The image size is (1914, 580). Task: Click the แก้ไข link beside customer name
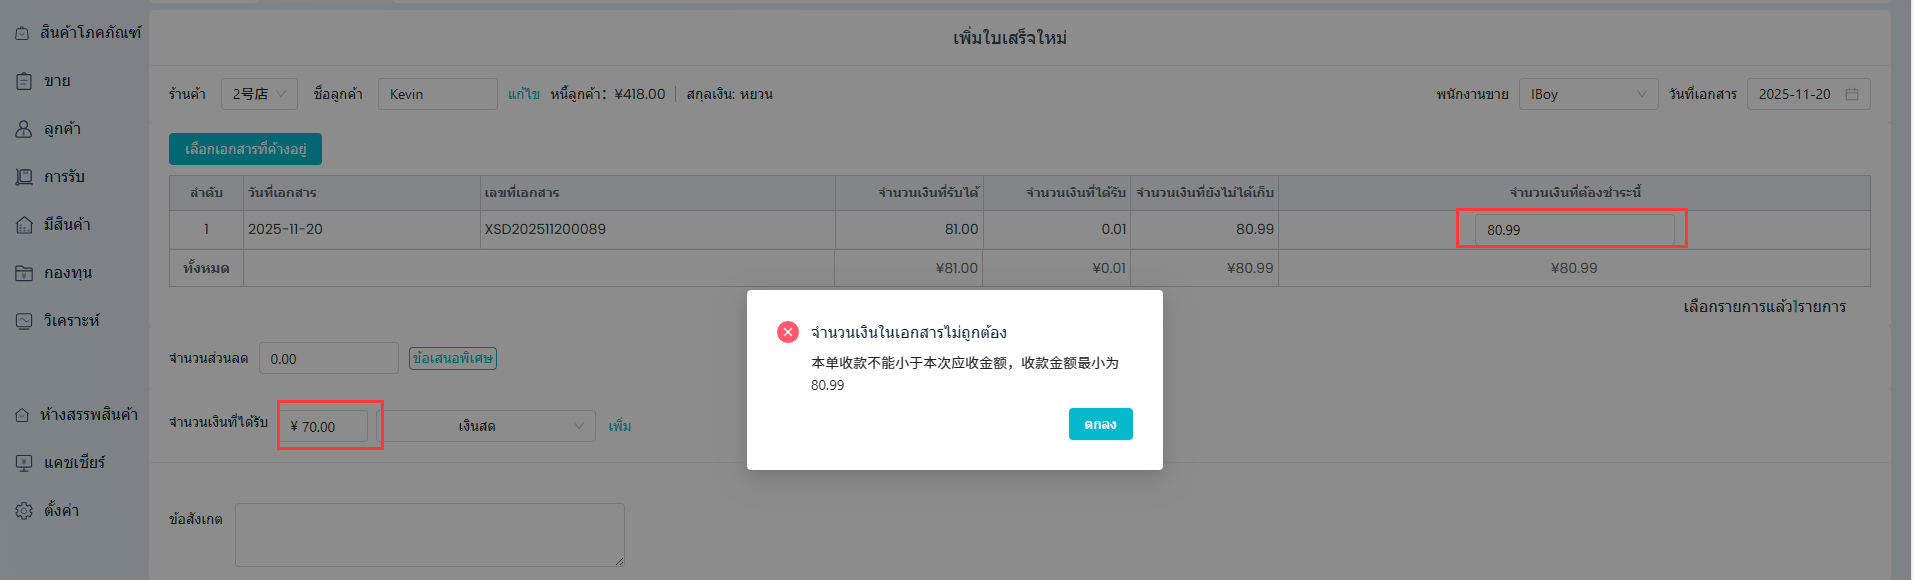pyautogui.click(x=523, y=94)
